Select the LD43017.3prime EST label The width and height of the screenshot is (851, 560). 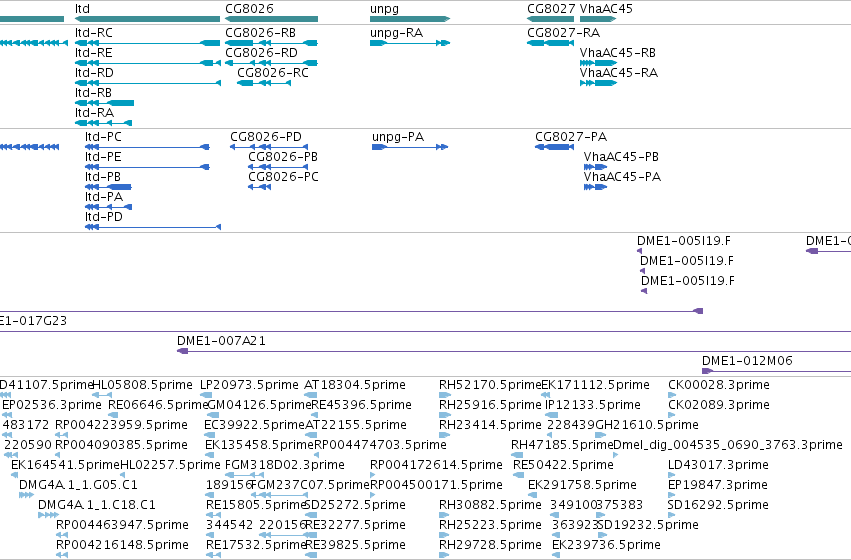pyautogui.click(x=718, y=465)
